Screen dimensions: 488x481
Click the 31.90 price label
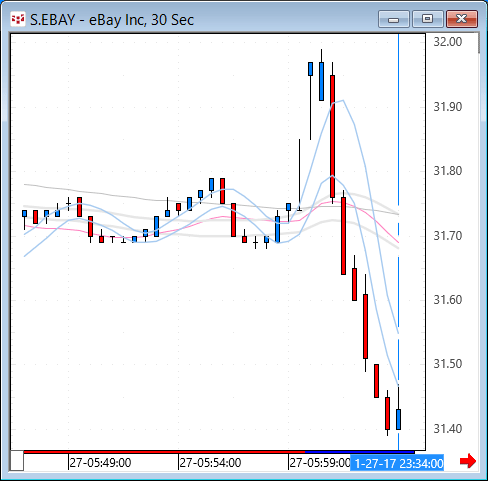coord(448,107)
